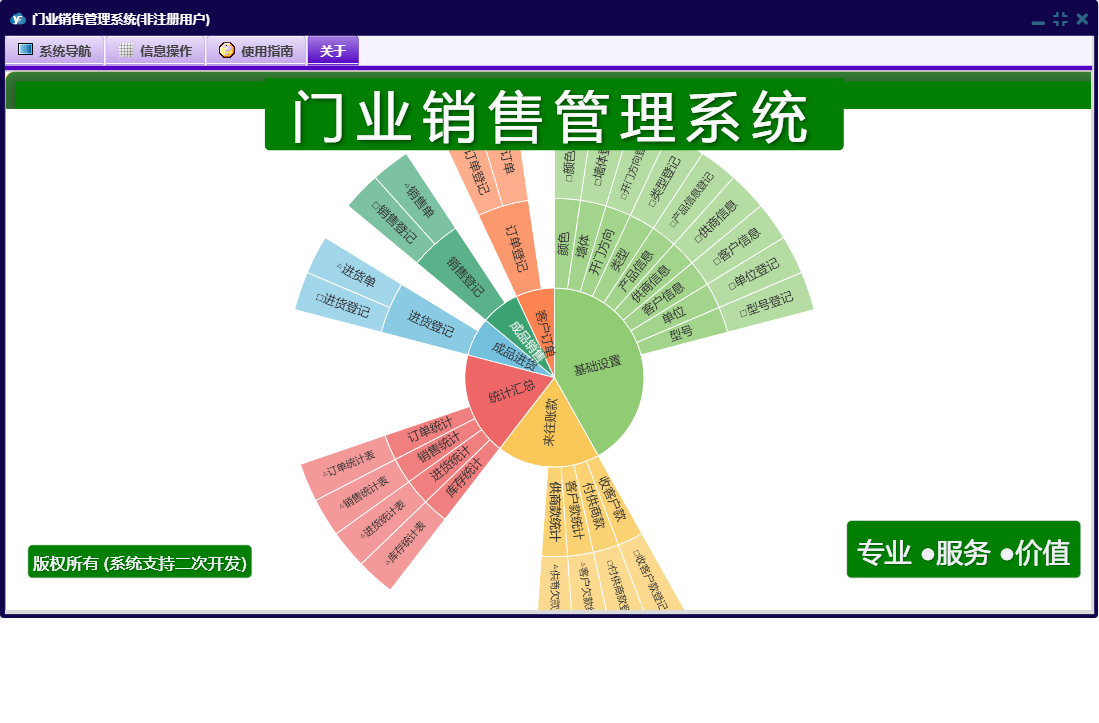
Task: Open the 付供商款 yellow segment
Action: (x=594, y=505)
